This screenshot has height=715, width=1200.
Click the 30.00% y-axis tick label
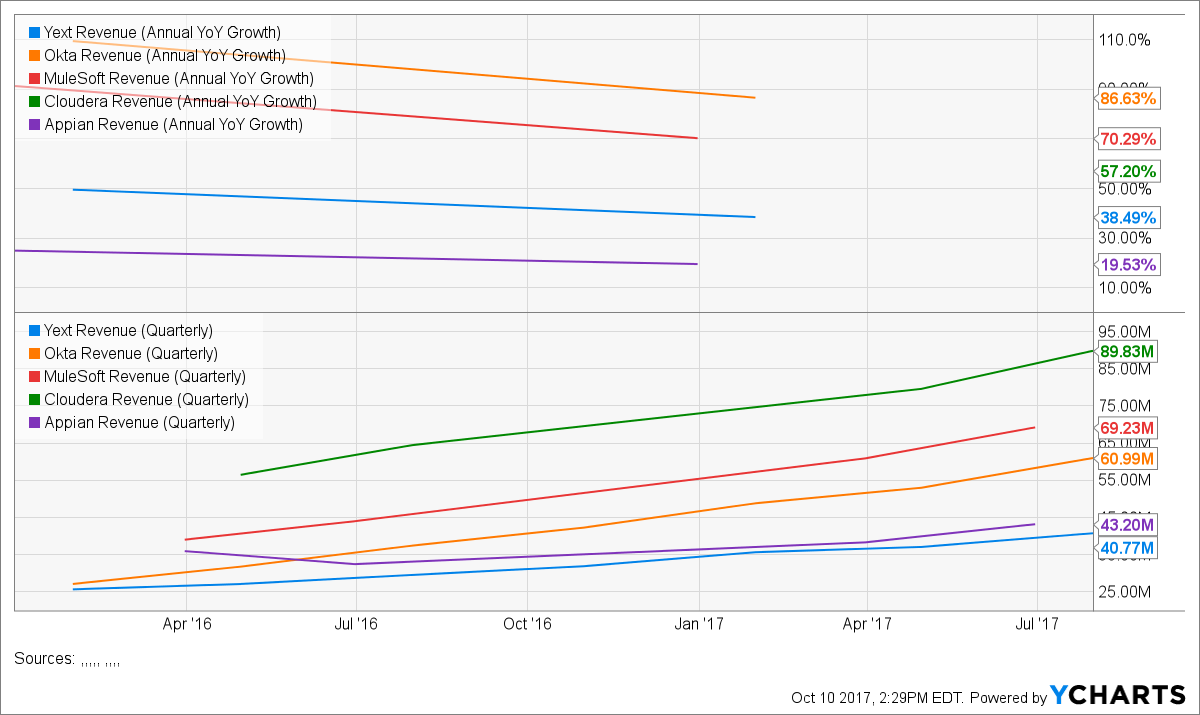pyautogui.click(x=1125, y=238)
